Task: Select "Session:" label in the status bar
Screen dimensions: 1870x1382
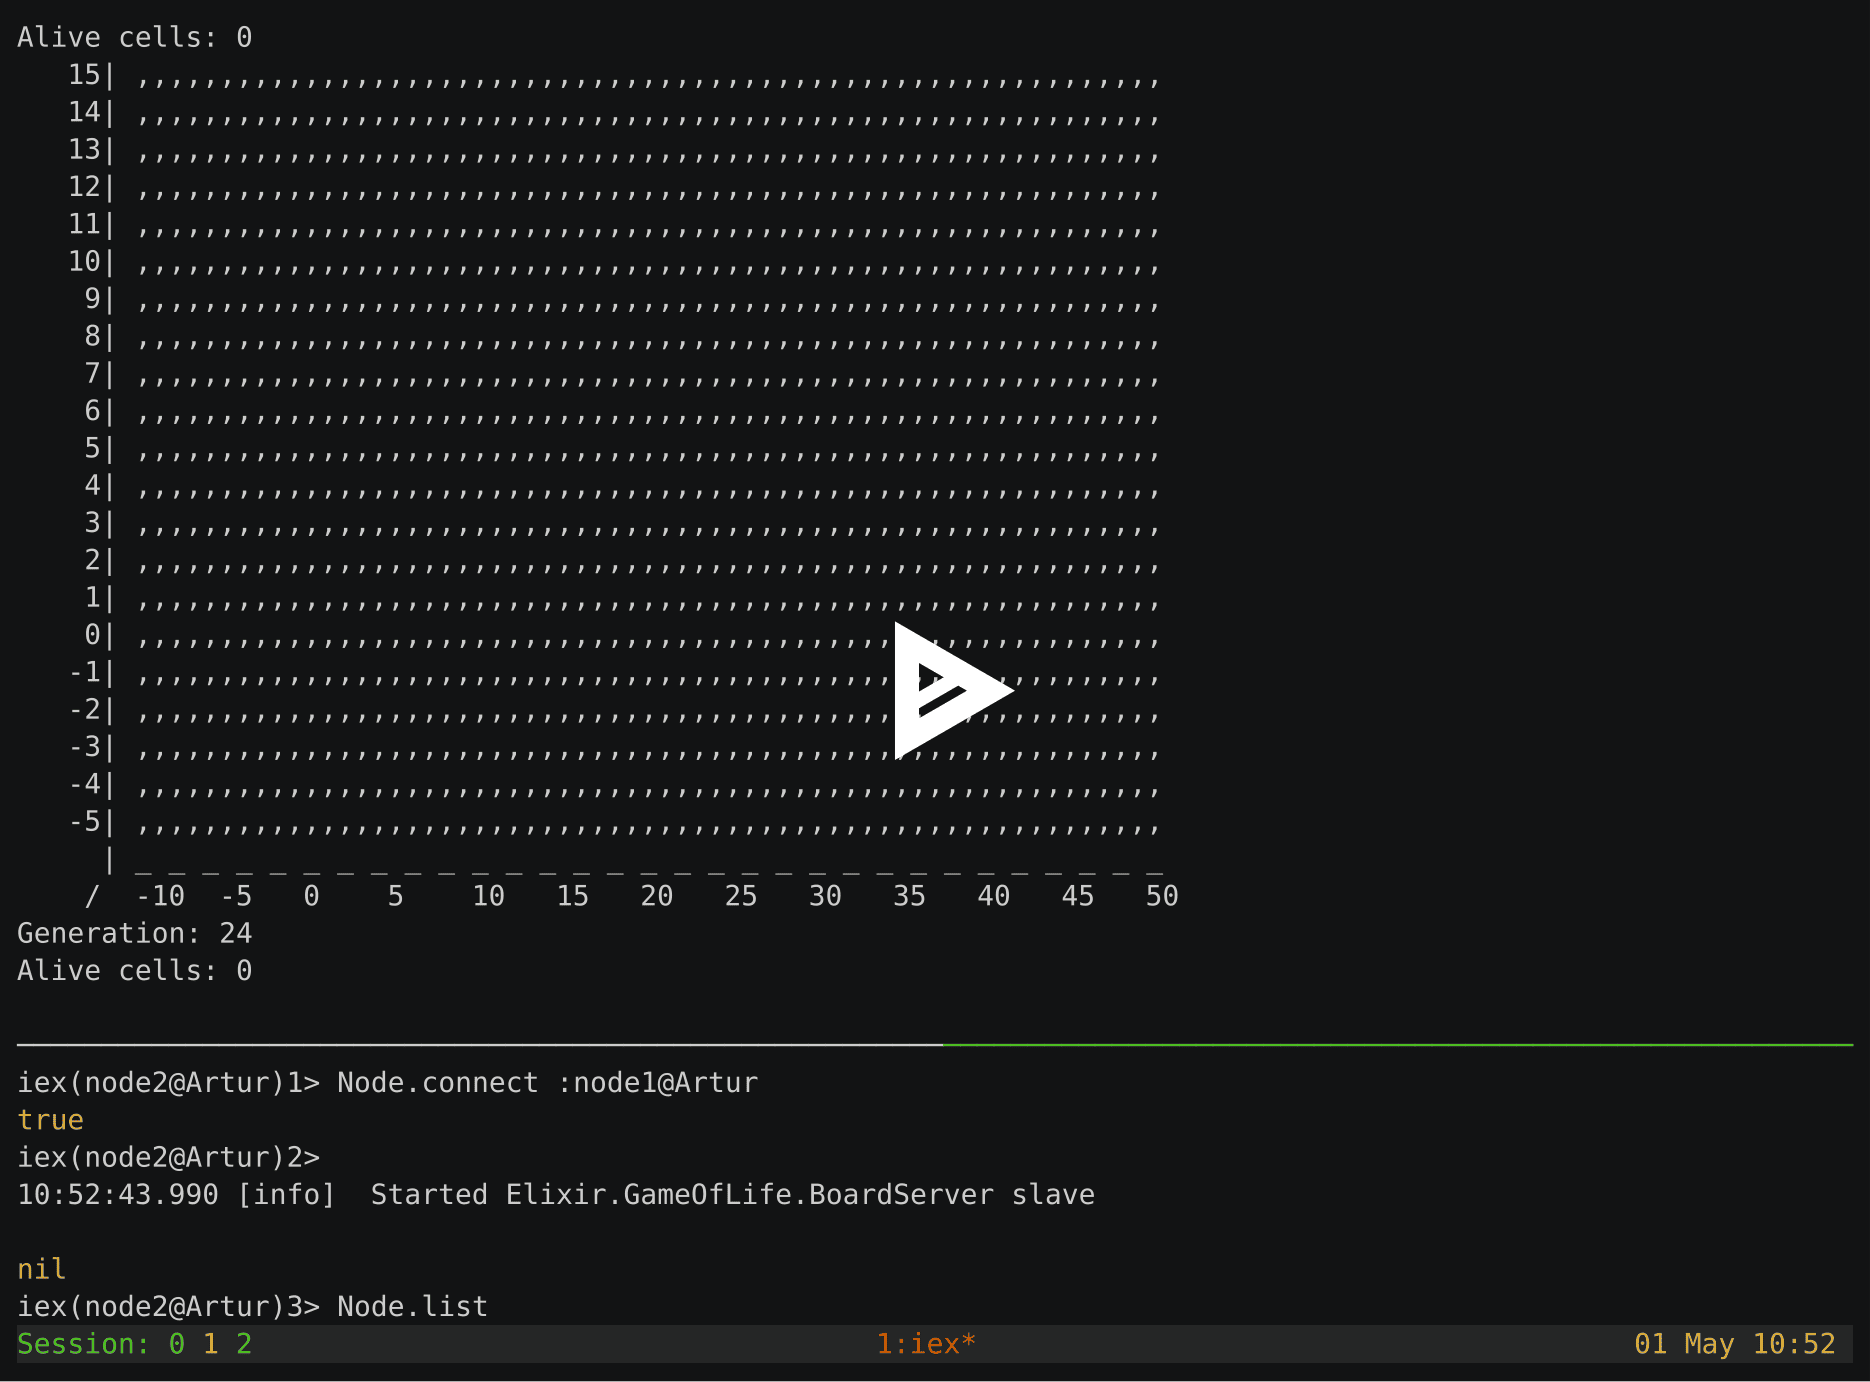Action: pos(84,1344)
